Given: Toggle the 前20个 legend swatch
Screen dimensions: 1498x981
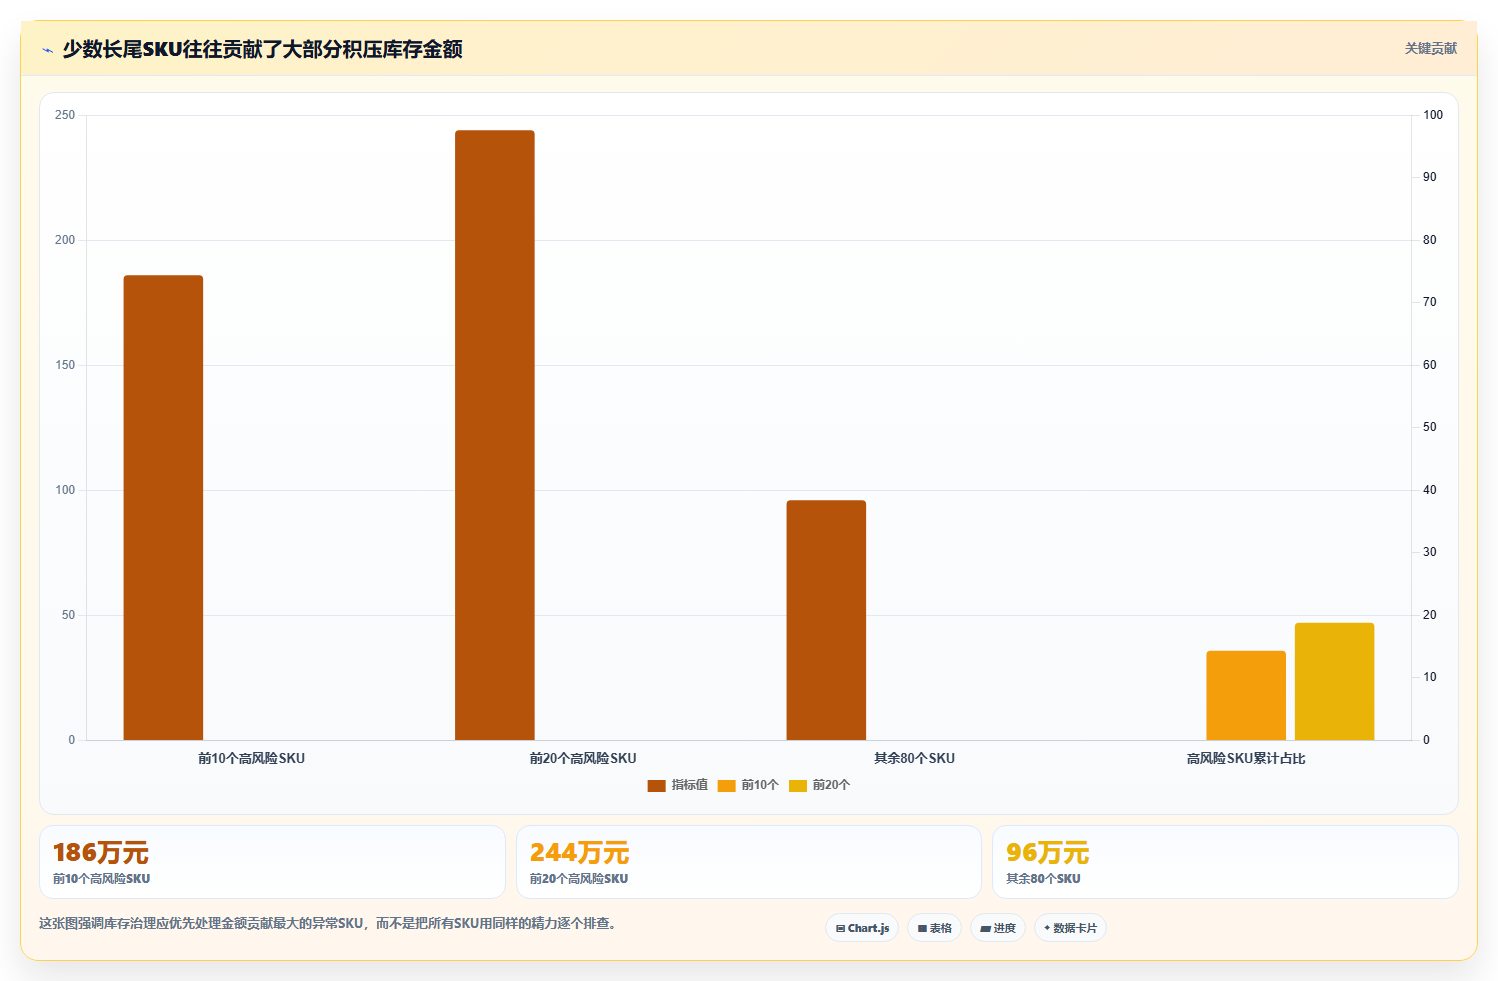Looking at the screenshot, I should 797,786.
